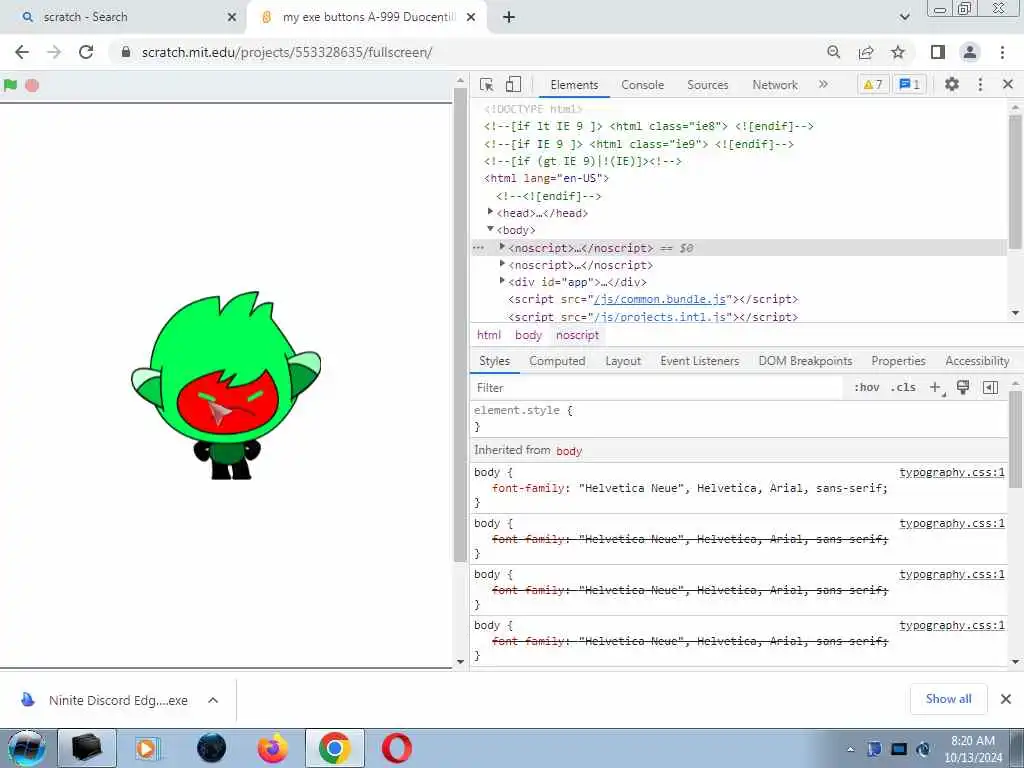Image resolution: width=1024 pixels, height=768 pixels.
Task: Open the Computed styles tab
Action: point(557,361)
